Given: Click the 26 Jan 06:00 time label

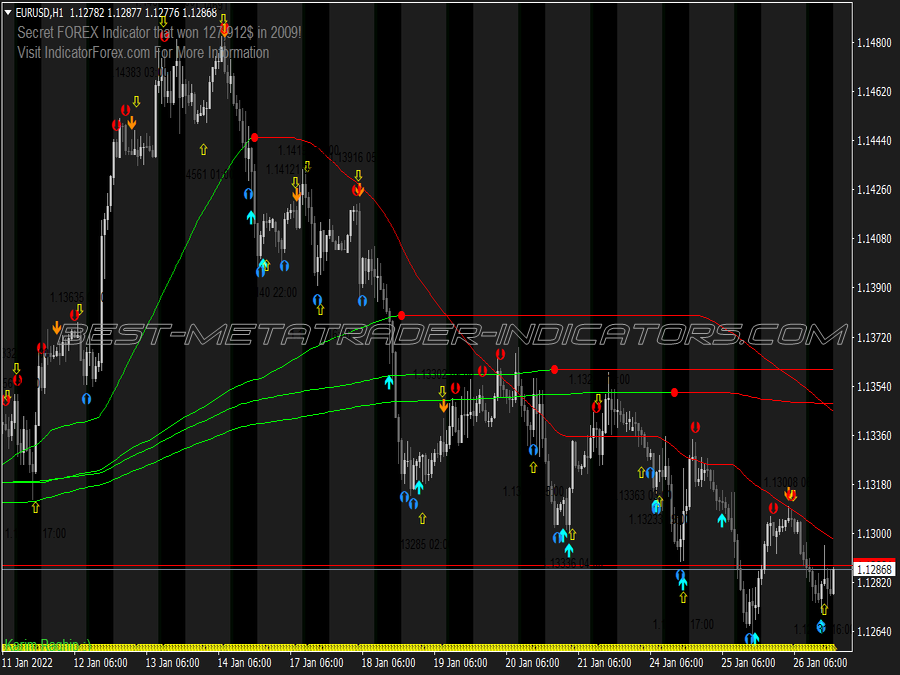Looking at the screenshot, I should pos(821,663).
